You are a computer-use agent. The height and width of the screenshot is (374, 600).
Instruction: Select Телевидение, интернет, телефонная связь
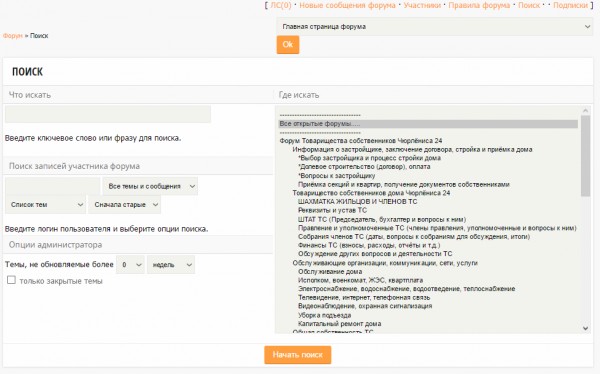tap(364, 297)
